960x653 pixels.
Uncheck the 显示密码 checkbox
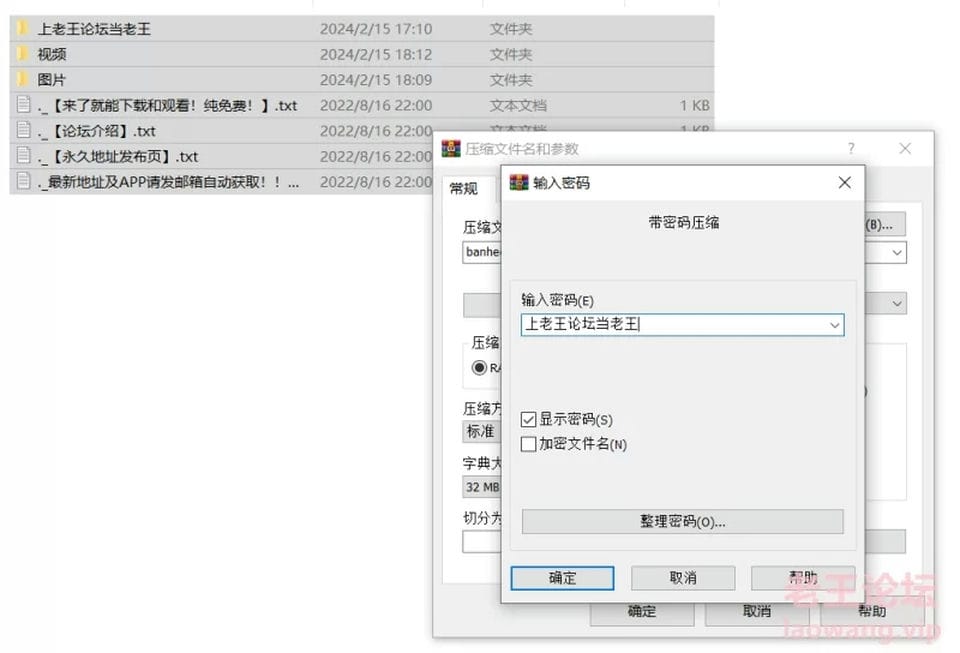pyautogui.click(x=528, y=419)
